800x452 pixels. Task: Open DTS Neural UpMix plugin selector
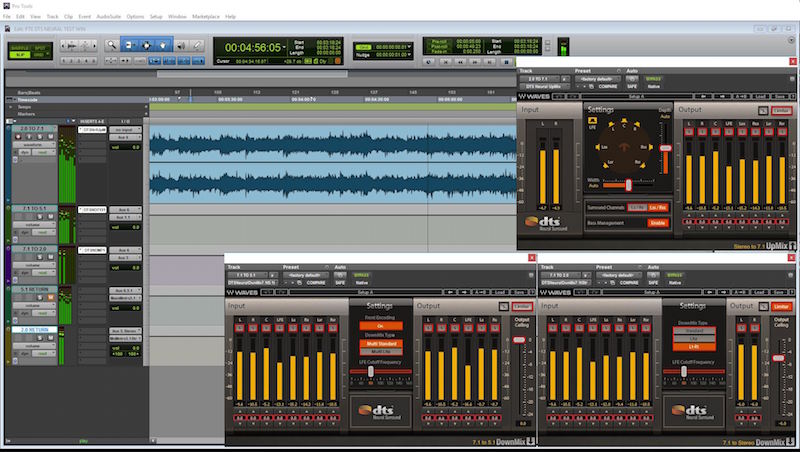click(x=545, y=86)
